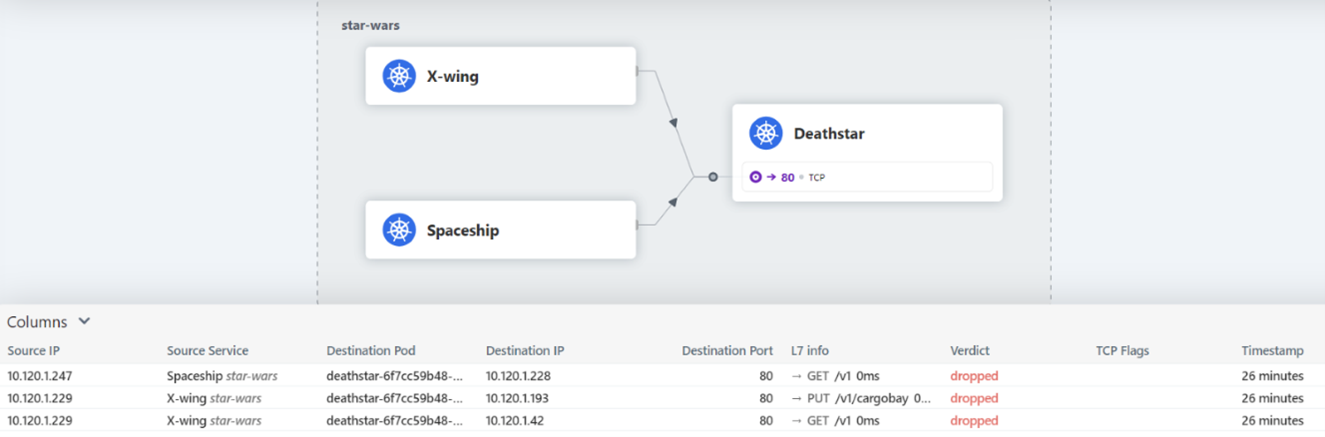Click the X-wing card output connector

(x=638, y=71)
